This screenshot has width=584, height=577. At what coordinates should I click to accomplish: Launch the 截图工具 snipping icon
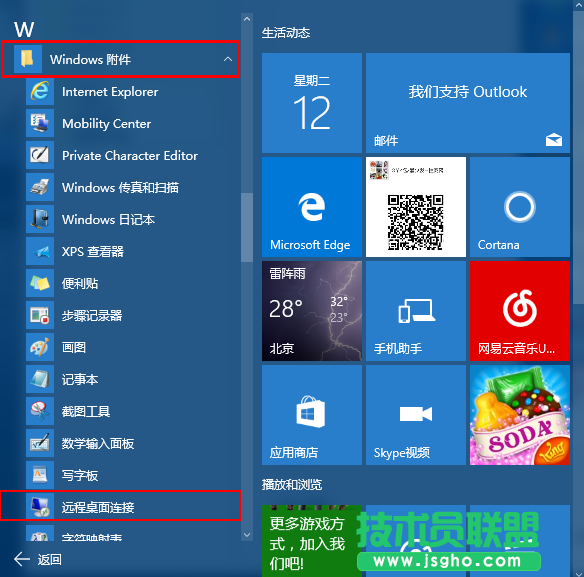click(x=40, y=412)
